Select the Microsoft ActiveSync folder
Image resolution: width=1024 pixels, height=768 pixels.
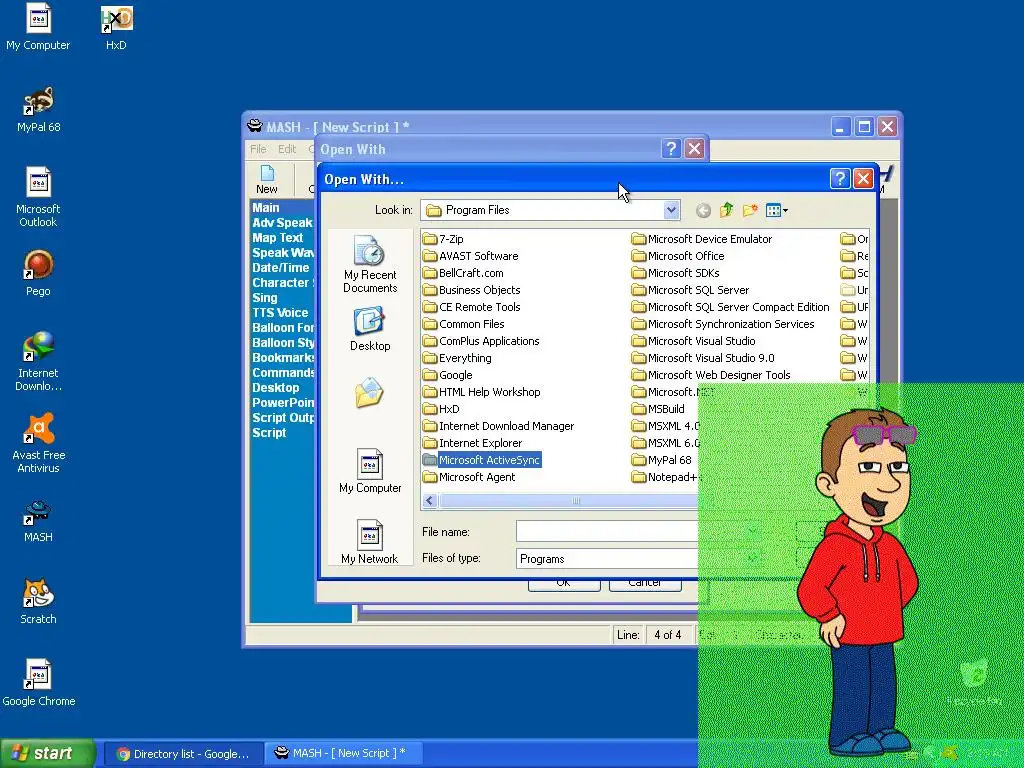point(482,460)
